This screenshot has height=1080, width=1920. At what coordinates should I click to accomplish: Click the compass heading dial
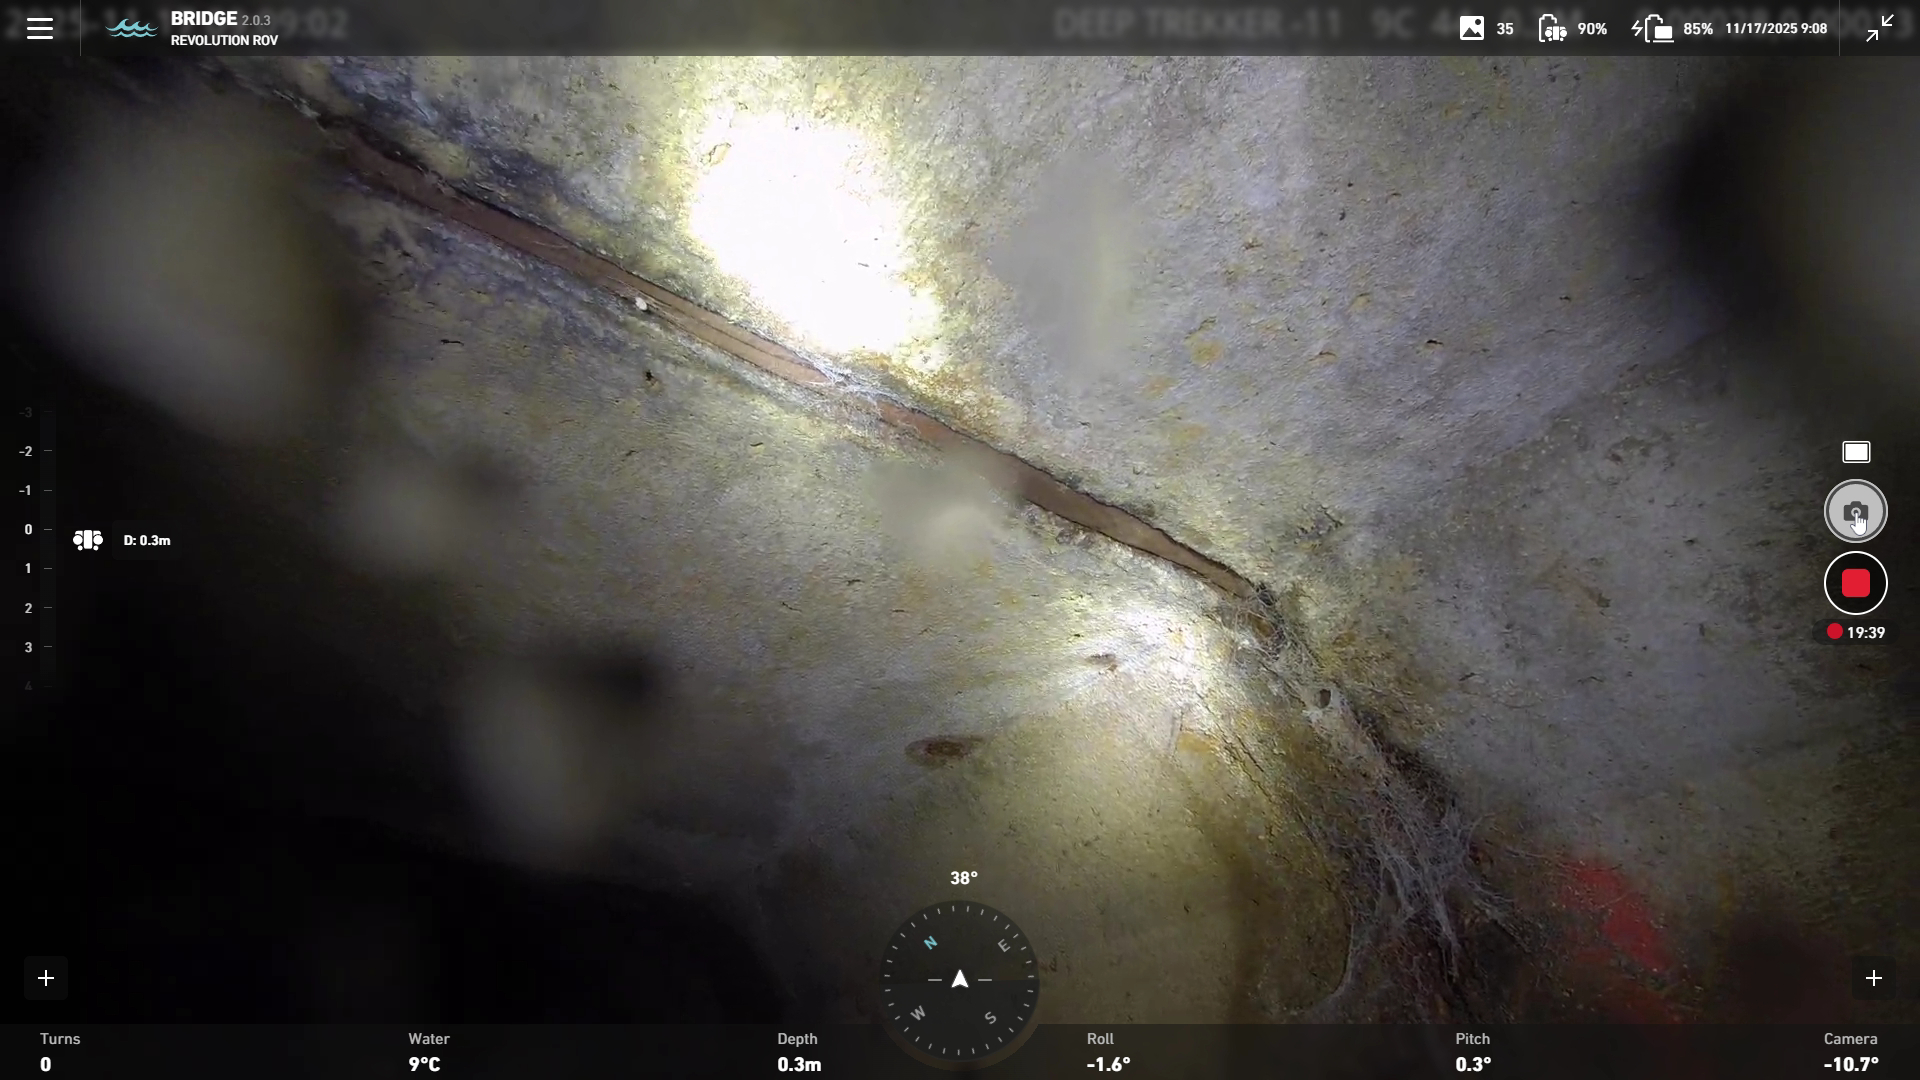point(960,979)
